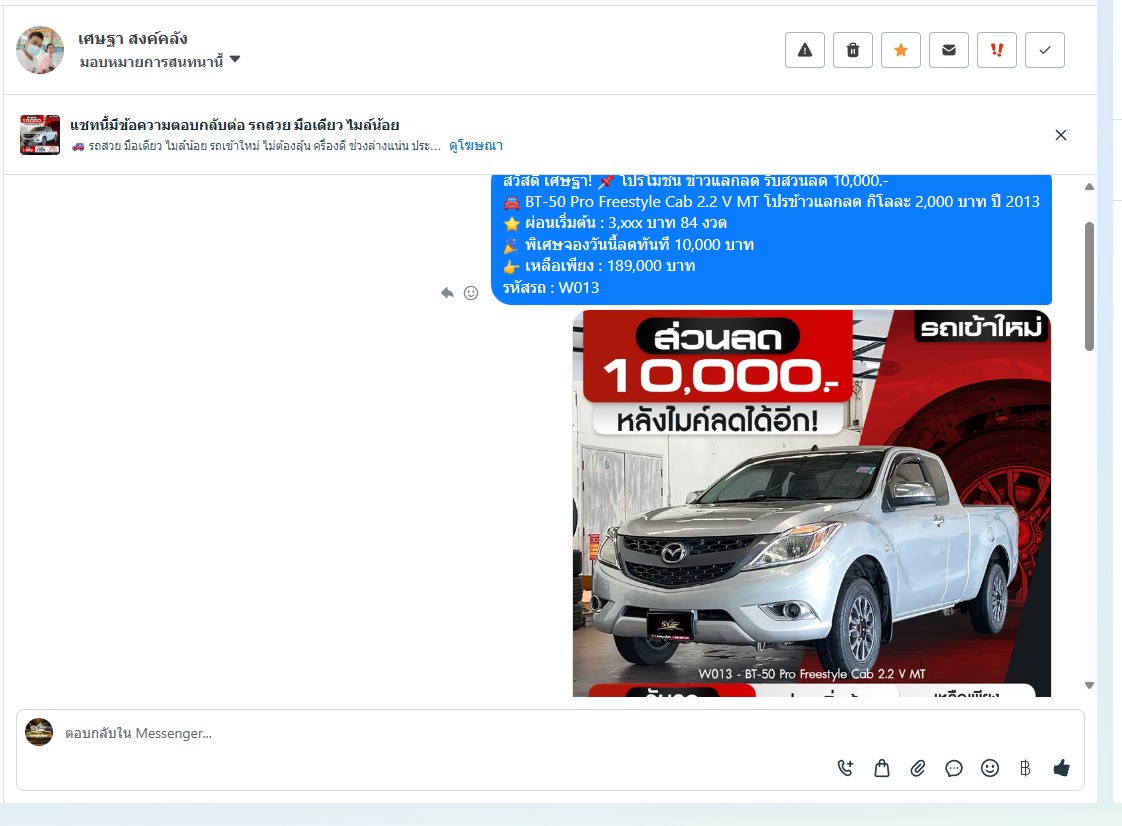
Task: Reply to message using arrow icon
Action: tap(447, 293)
